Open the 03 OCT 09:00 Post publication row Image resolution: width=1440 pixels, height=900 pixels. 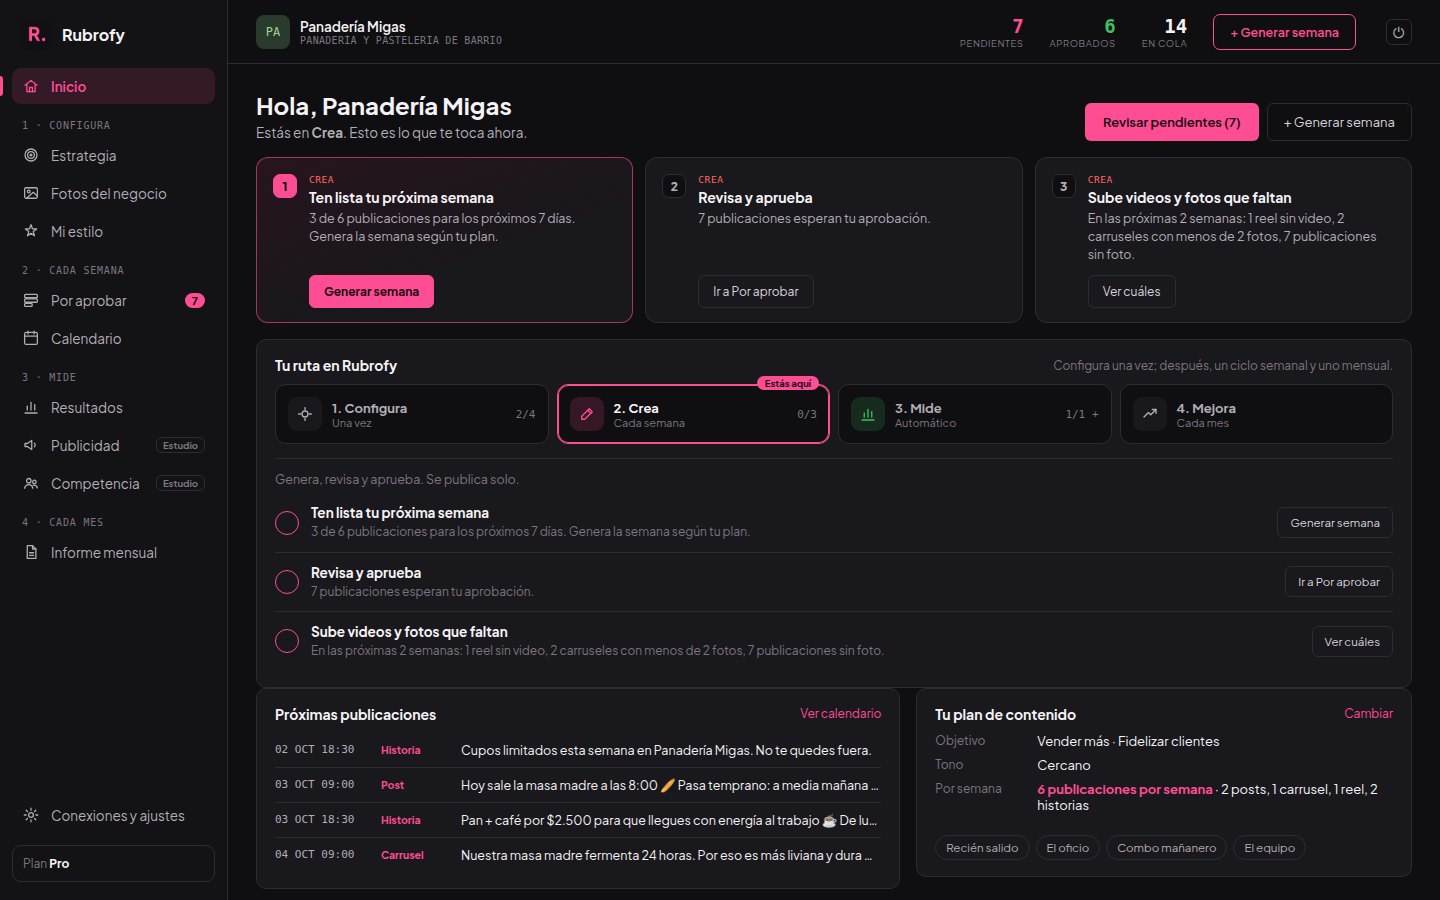click(x=578, y=785)
